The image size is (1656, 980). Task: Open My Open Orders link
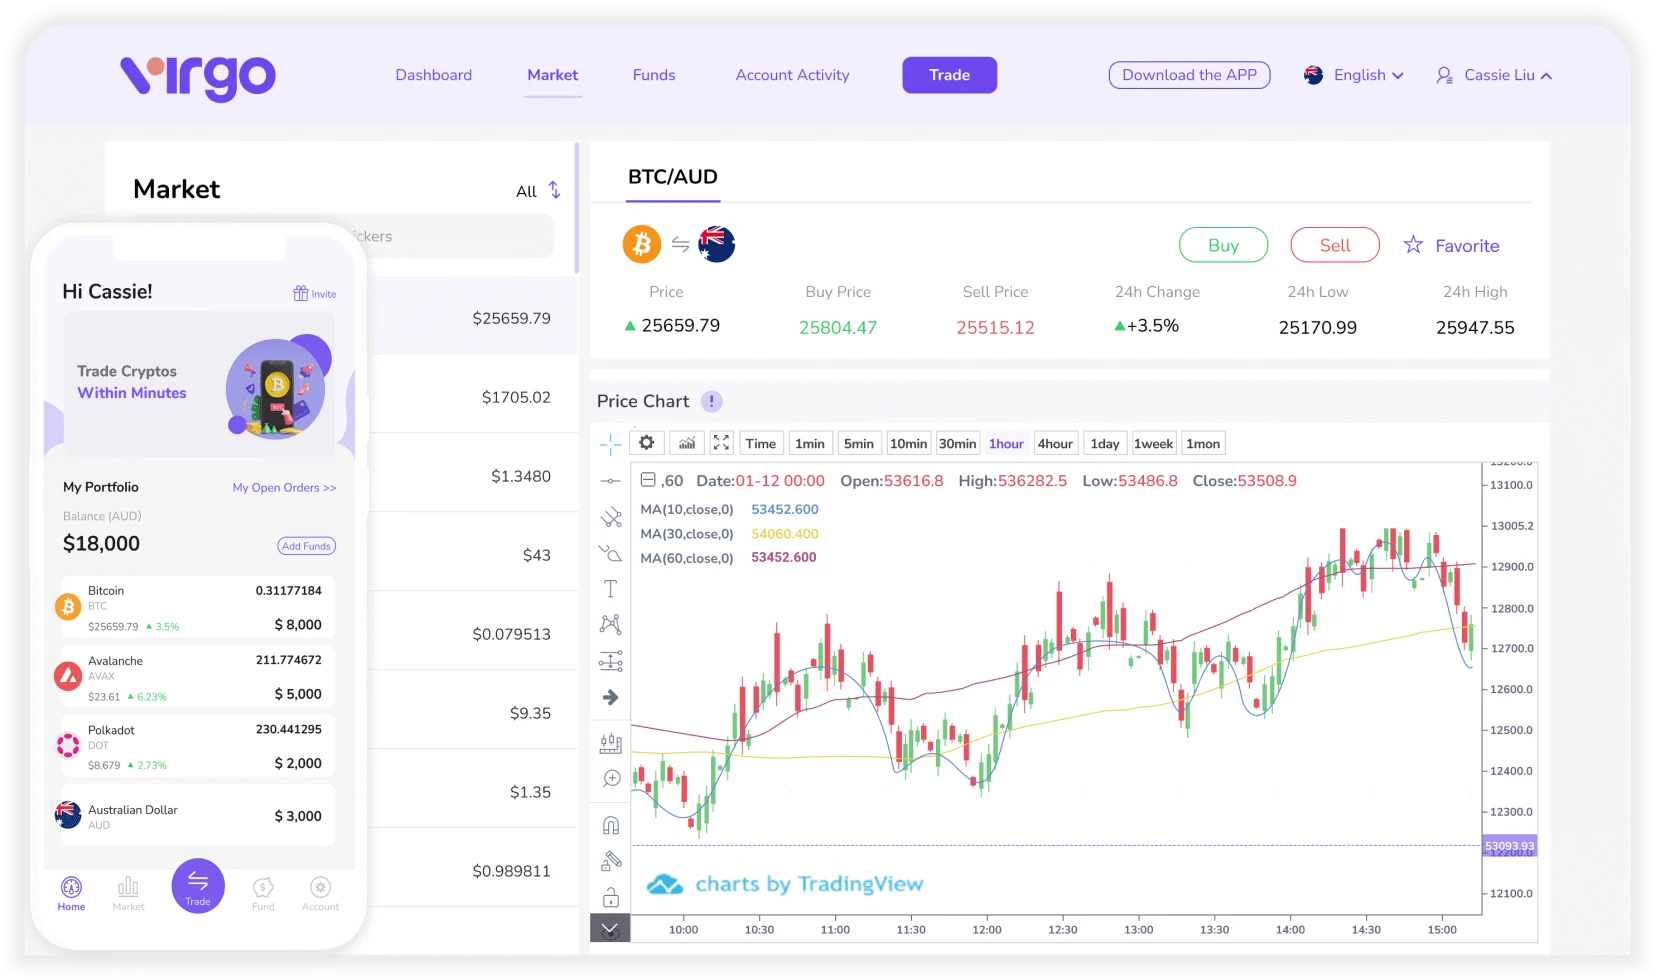284,487
